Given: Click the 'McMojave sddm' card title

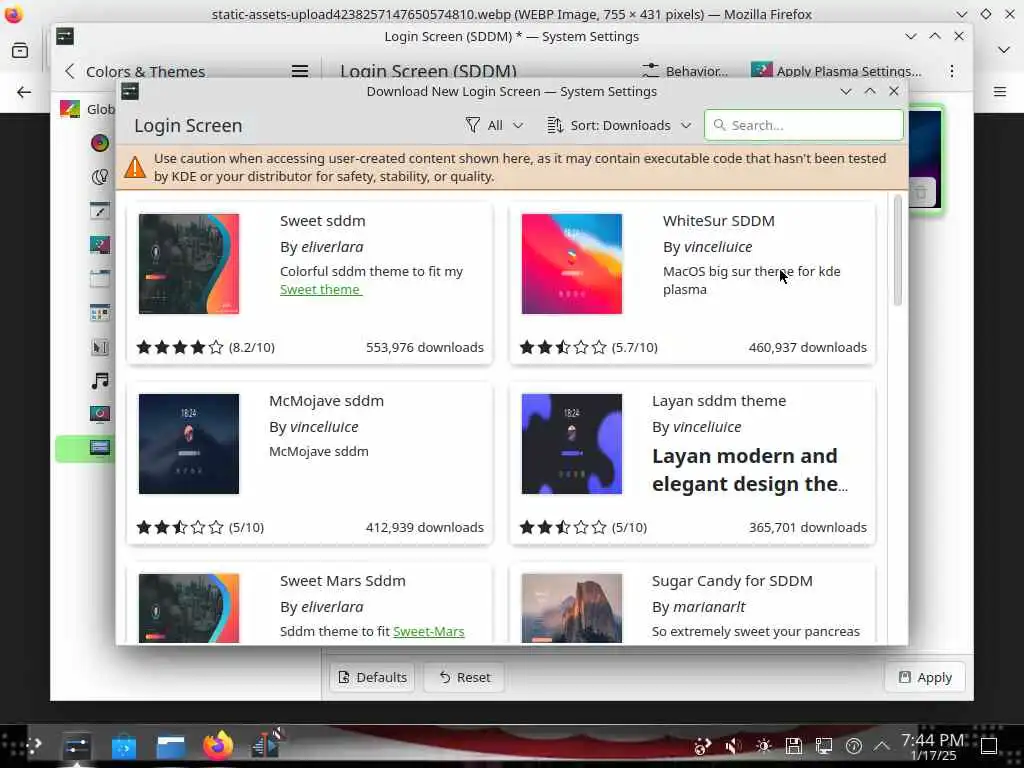Looking at the screenshot, I should [326, 401].
